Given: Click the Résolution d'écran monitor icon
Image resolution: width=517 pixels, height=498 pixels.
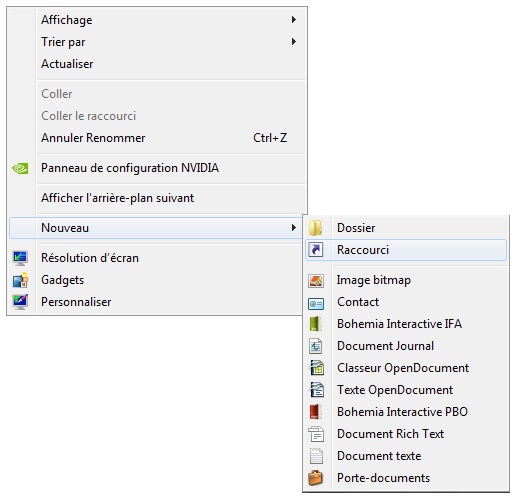Looking at the screenshot, I should (20, 258).
